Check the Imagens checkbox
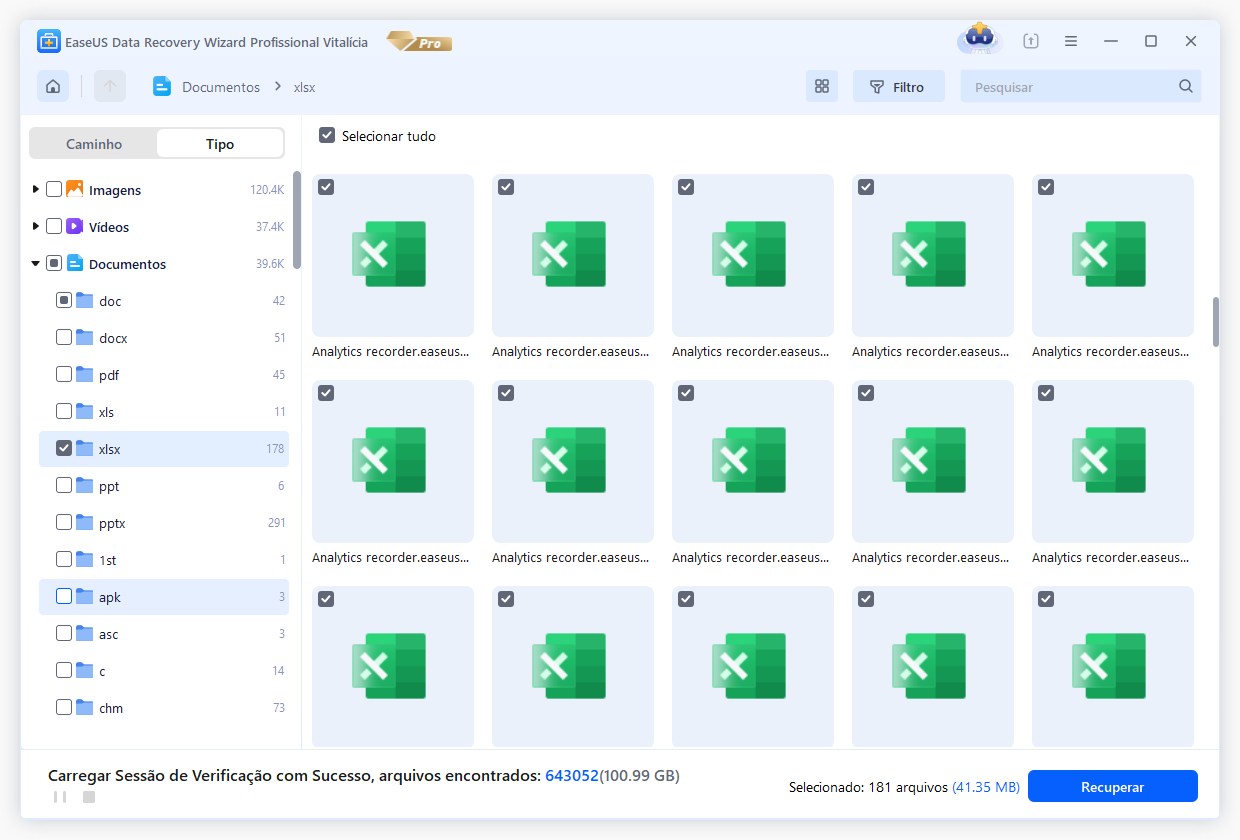 click(54, 189)
